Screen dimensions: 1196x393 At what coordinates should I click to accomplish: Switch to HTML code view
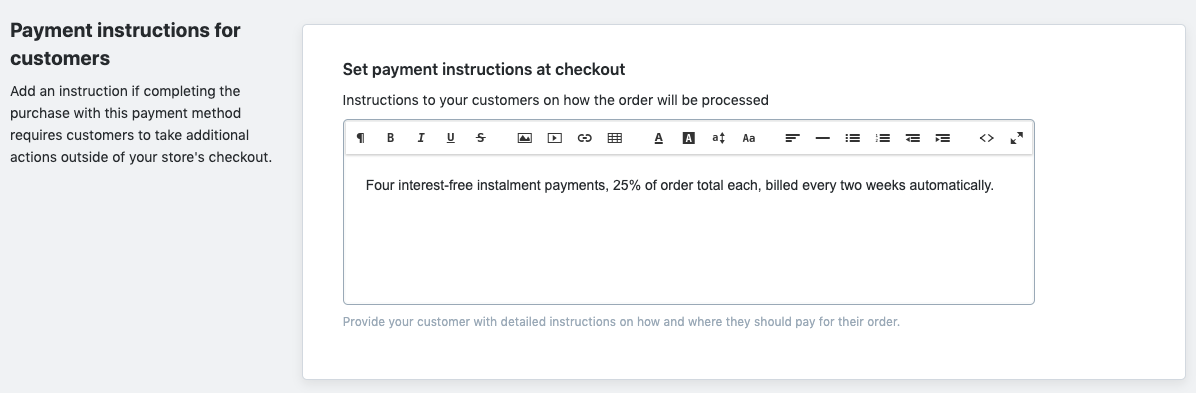tap(986, 138)
